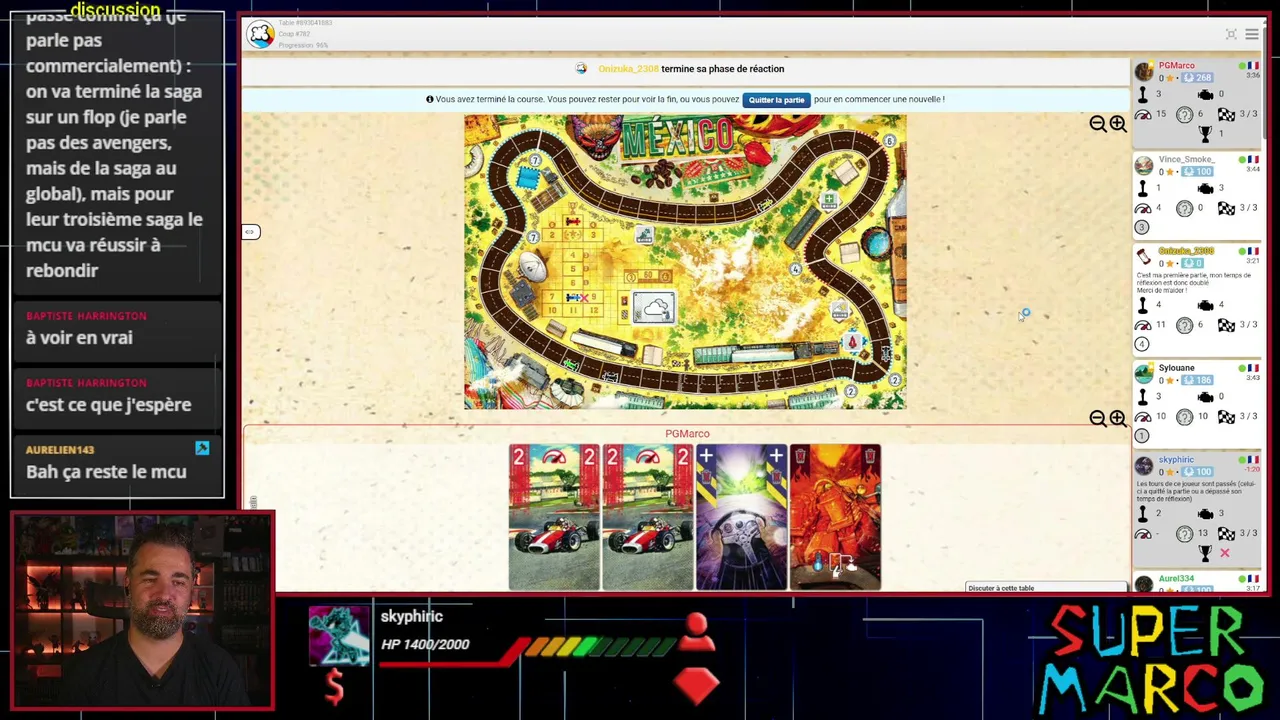Click PGMarco's gear lever icon
Image resolution: width=1280 pixels, height=720 pixels.
(1143, 95)
